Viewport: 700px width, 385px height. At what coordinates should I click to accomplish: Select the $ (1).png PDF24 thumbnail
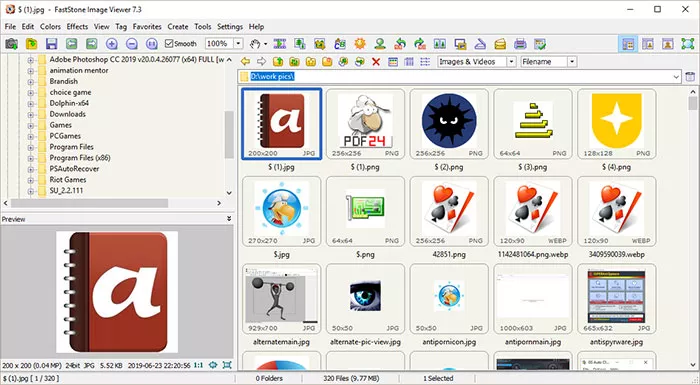click(x=365, y=124)
